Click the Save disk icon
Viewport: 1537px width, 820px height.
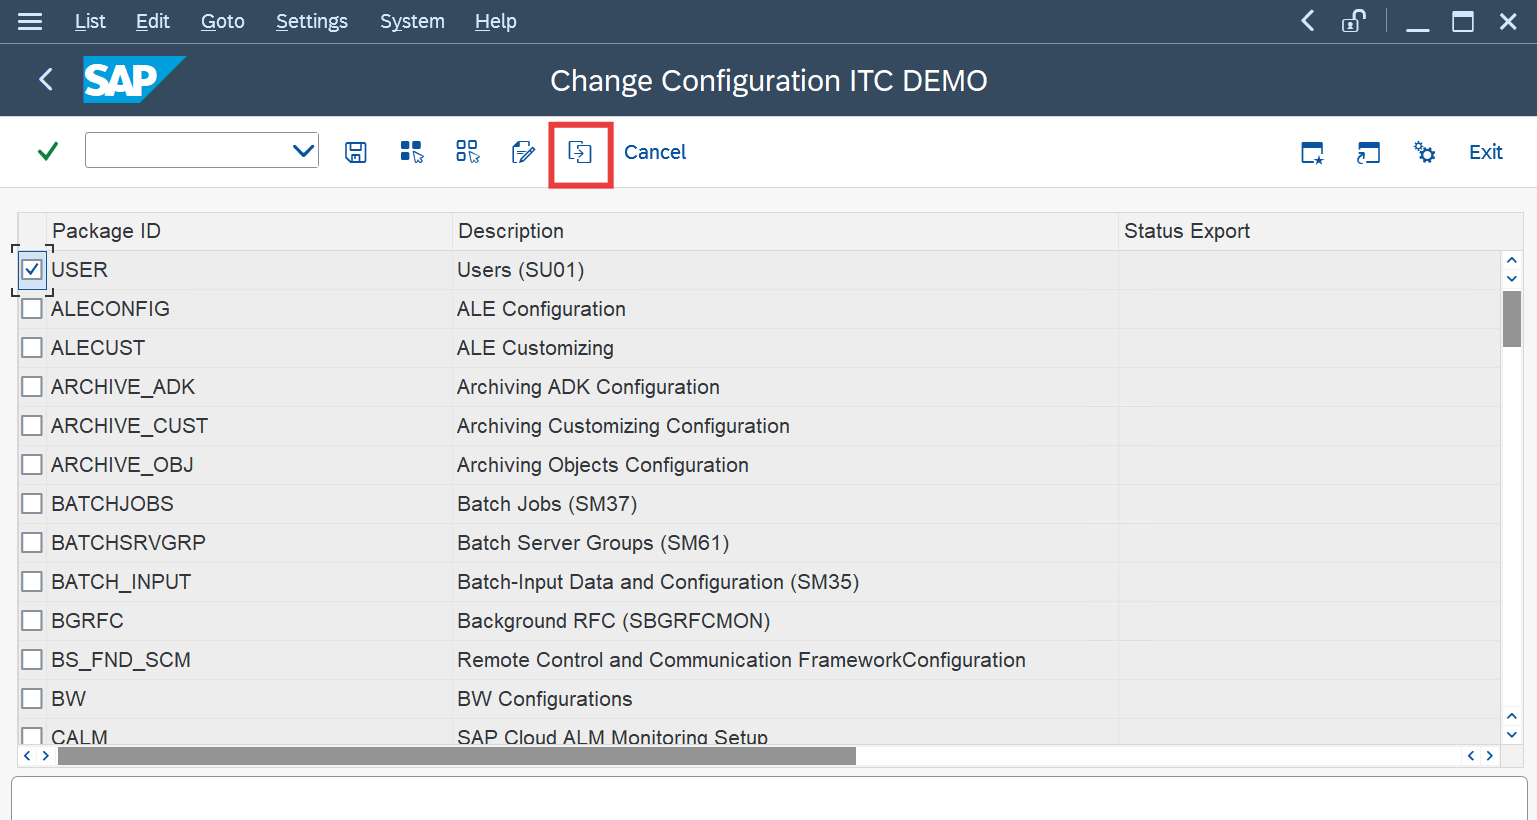pyautogui.click(x=356, y=152)
